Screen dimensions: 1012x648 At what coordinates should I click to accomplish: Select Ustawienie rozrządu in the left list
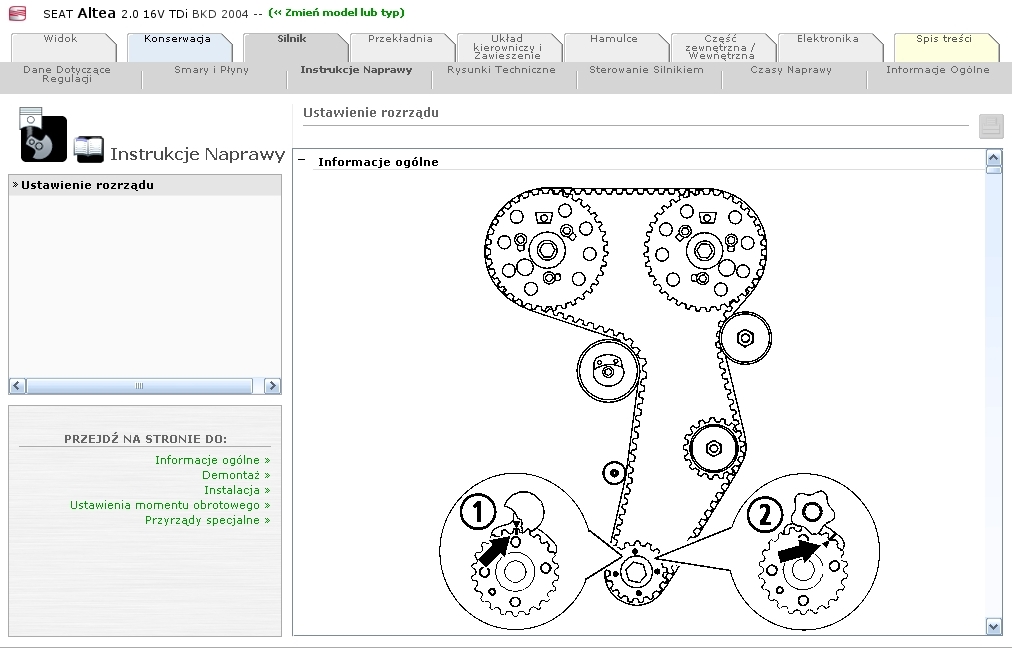click(145, 185)
